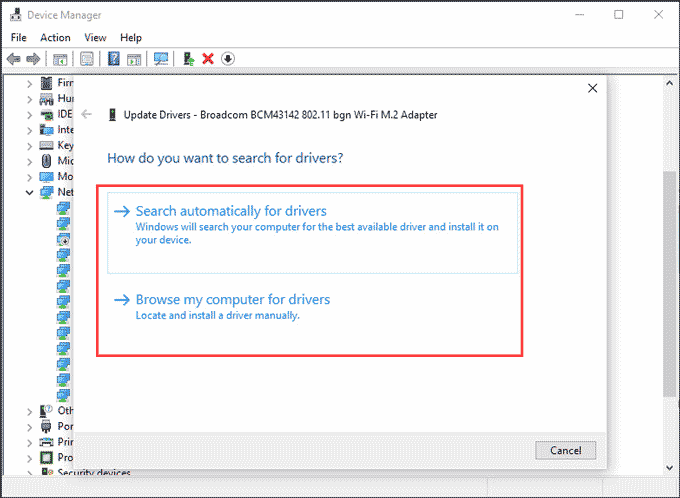680x498 pixels.
Task: Click the Processors category chip icon
Action: click(46, 458)
